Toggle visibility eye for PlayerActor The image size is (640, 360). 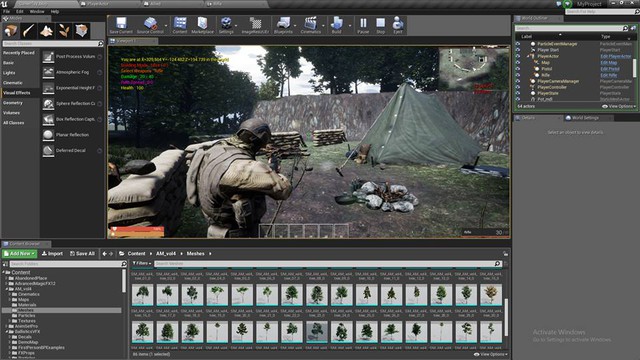click(x=518, y=56)
